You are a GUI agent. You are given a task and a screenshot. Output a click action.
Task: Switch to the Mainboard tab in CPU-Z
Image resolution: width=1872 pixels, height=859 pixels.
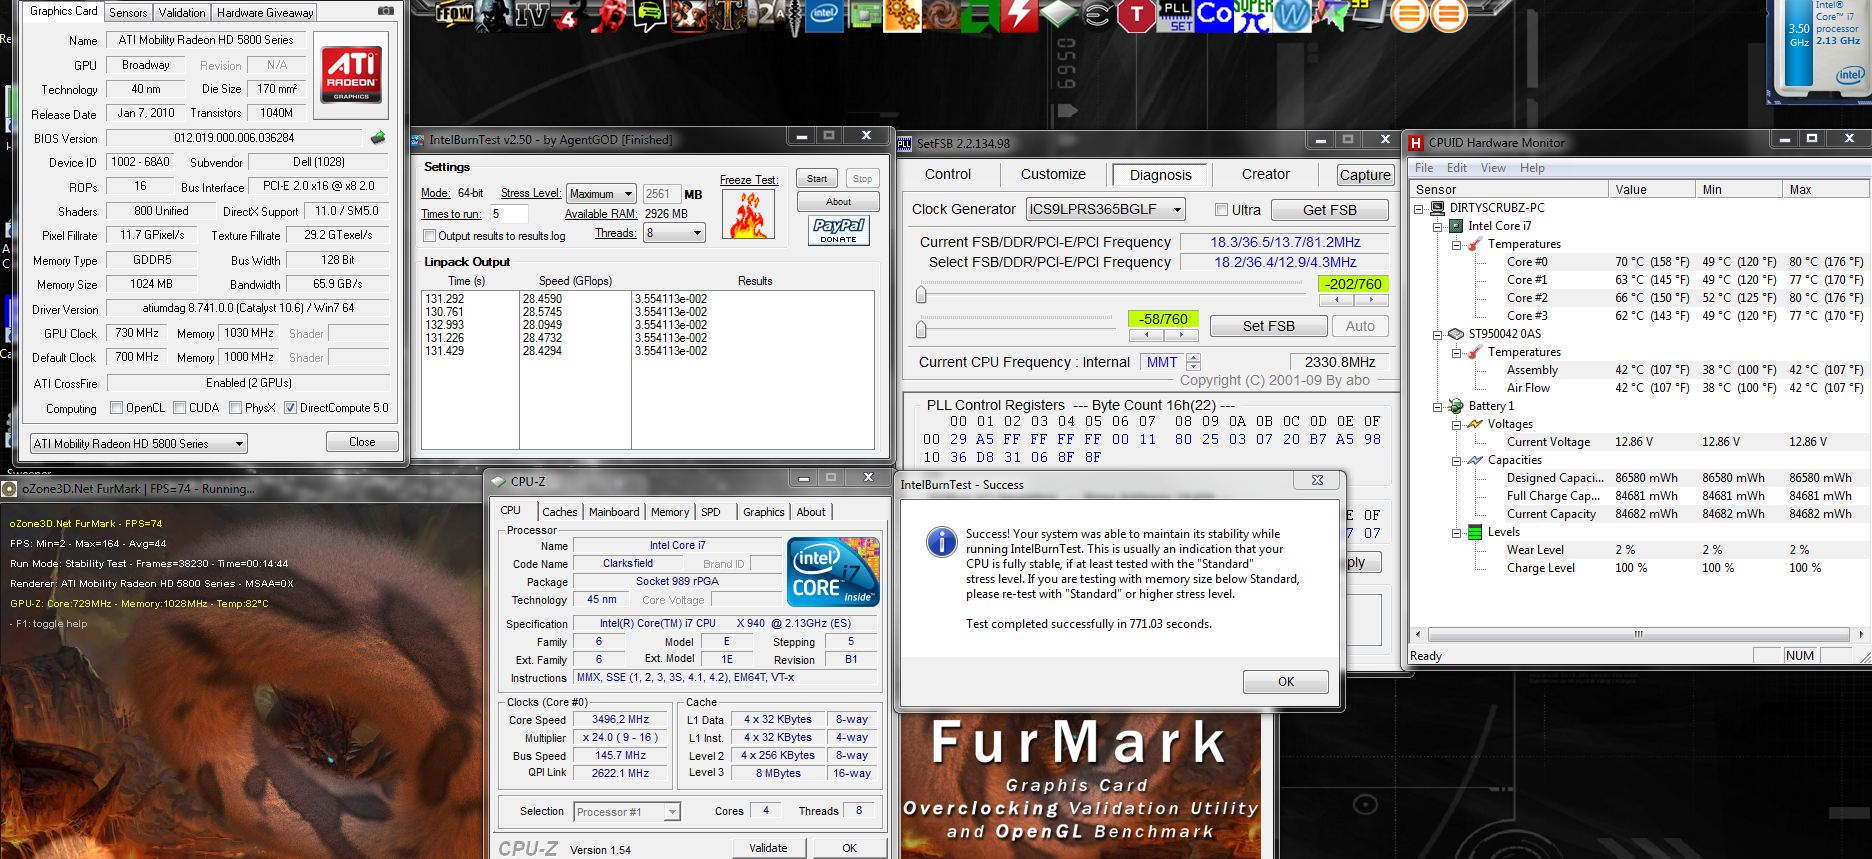[x=614, y=512]
